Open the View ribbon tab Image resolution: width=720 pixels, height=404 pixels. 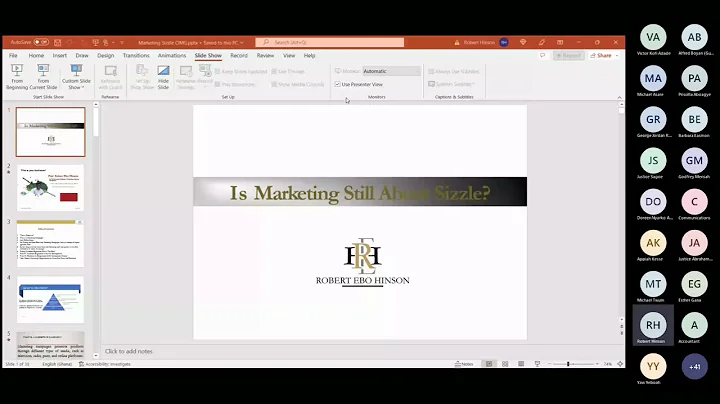289,56
